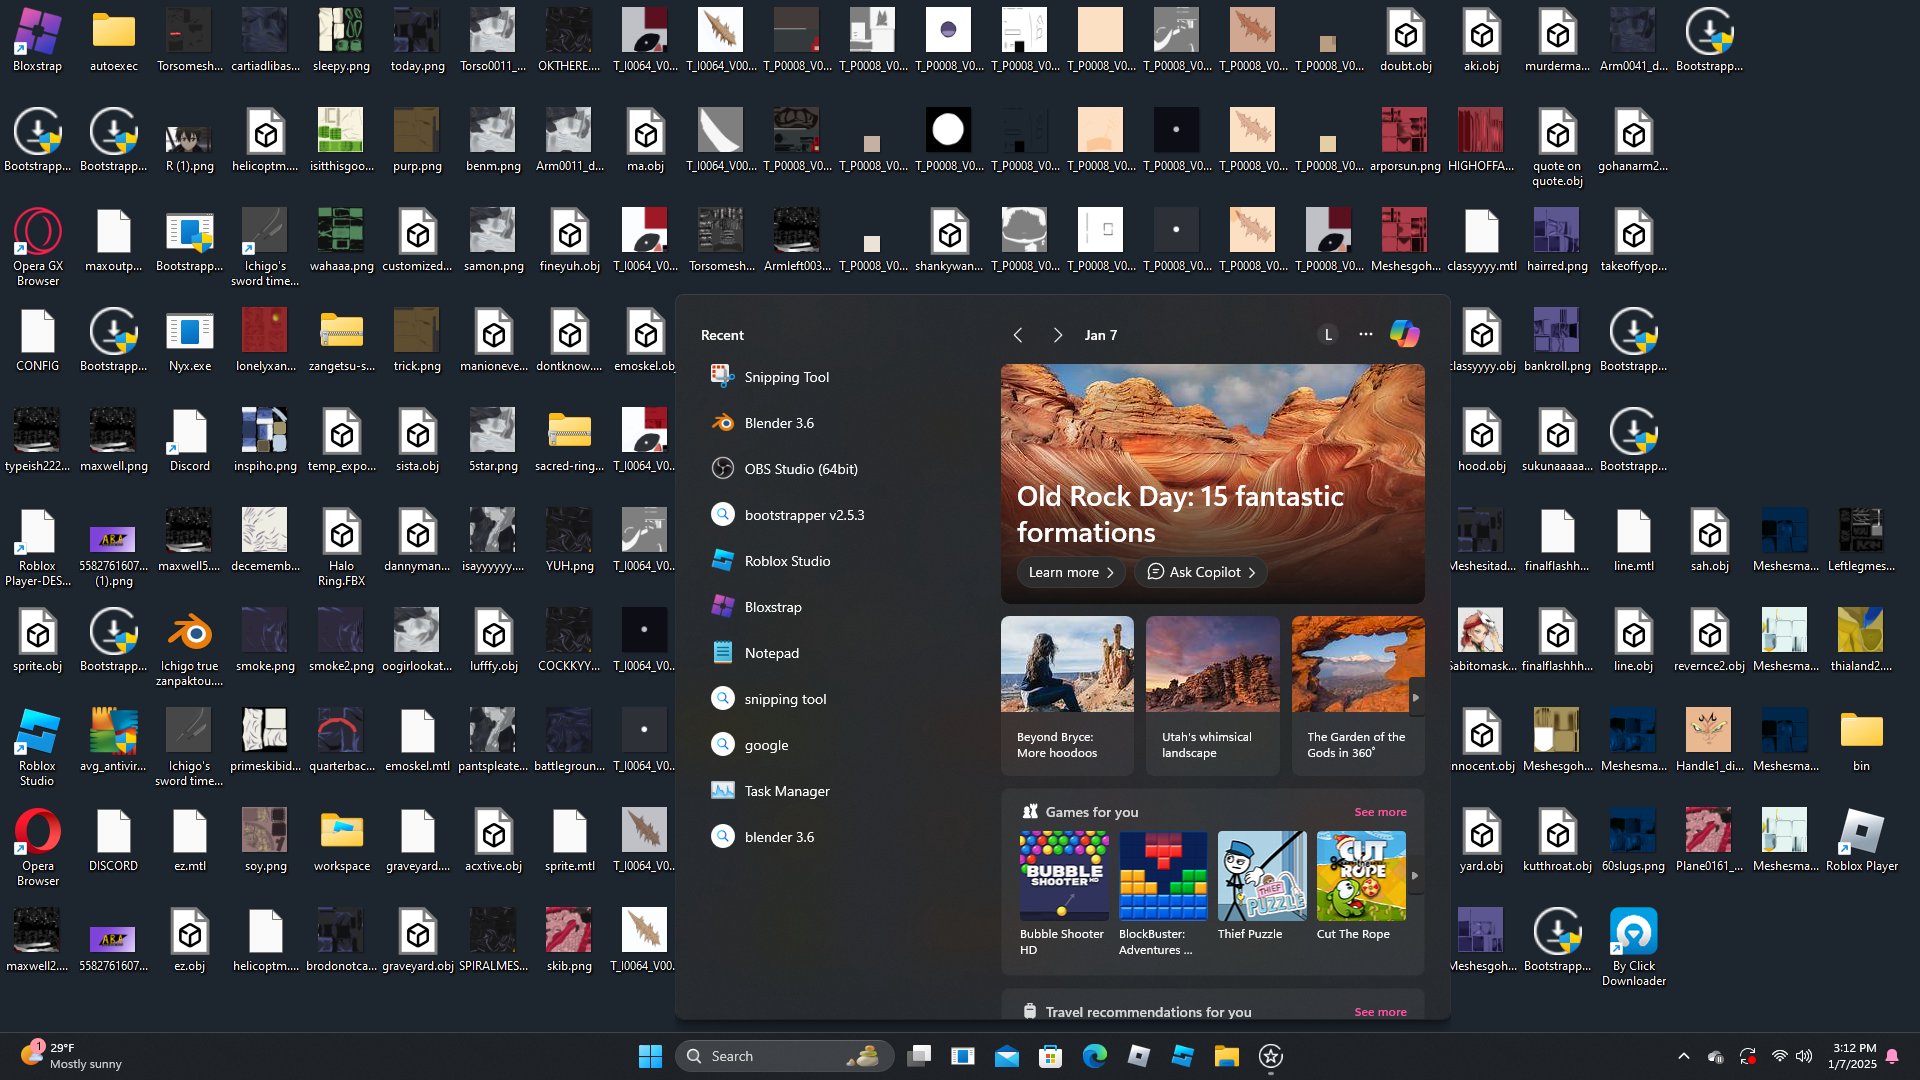This screenshot has width=1920, height=1080.
Task: Open Bubble Shooter HD game thumbnail
Action: click(1063, 876)
